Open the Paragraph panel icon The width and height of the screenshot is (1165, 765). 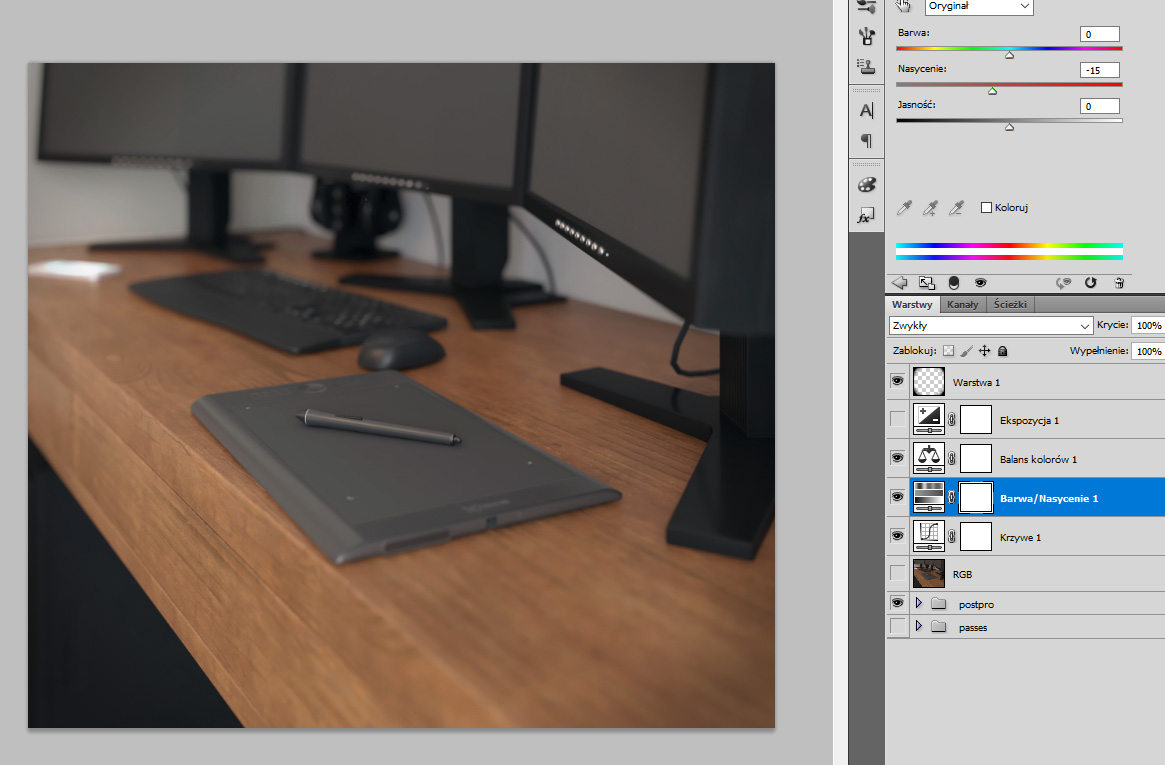click(866, 140)
